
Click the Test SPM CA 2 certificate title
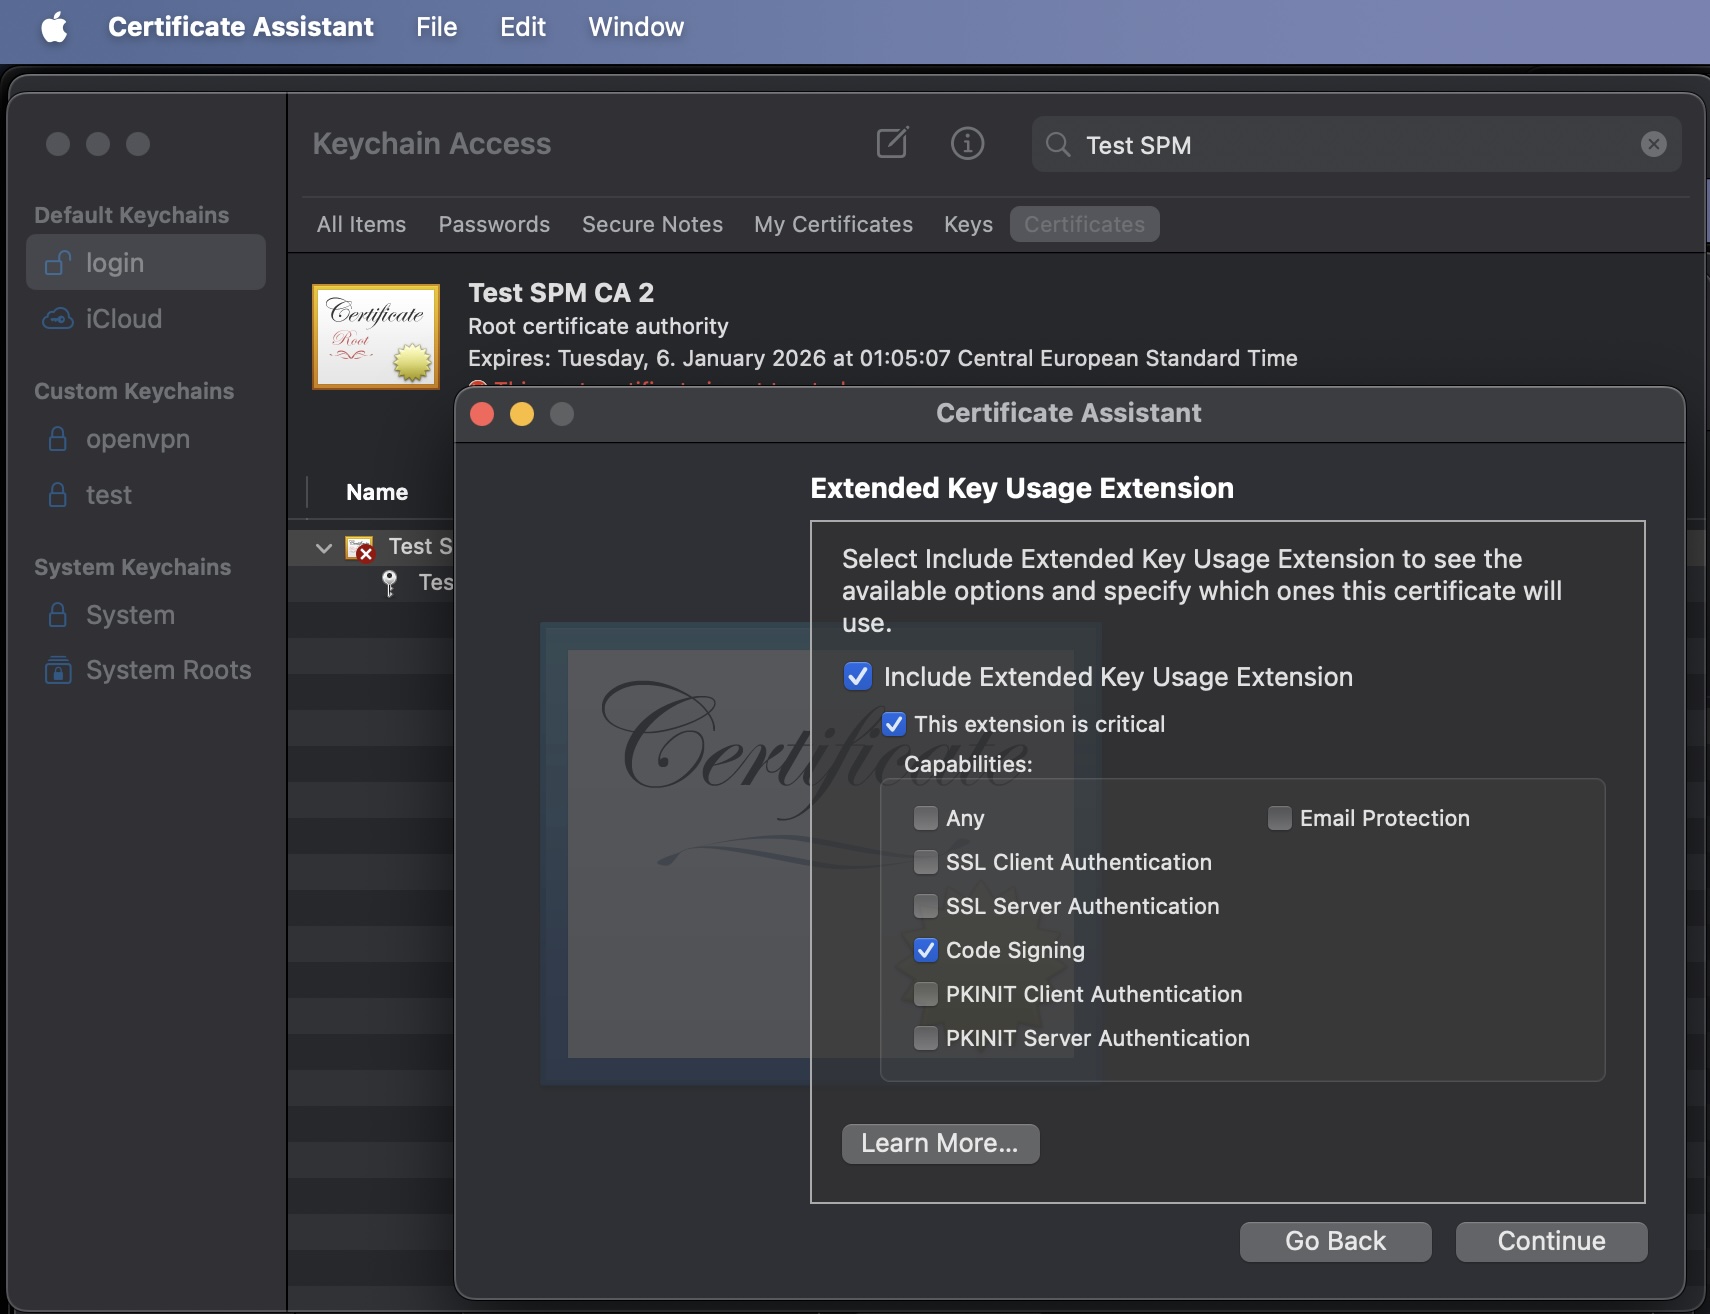561,293
